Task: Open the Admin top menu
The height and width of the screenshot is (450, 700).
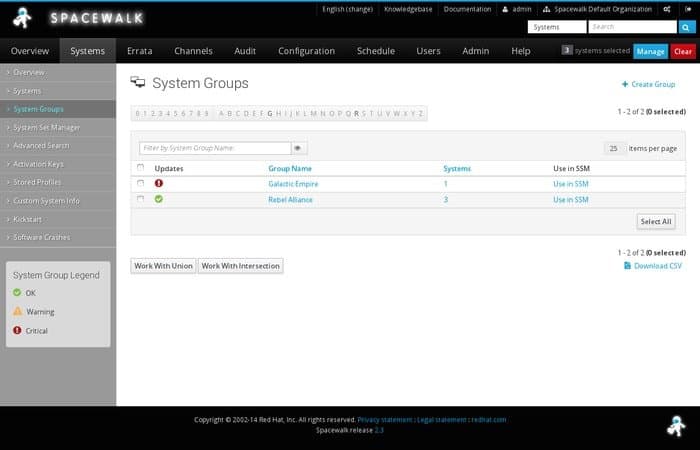Action: (475, 51)
